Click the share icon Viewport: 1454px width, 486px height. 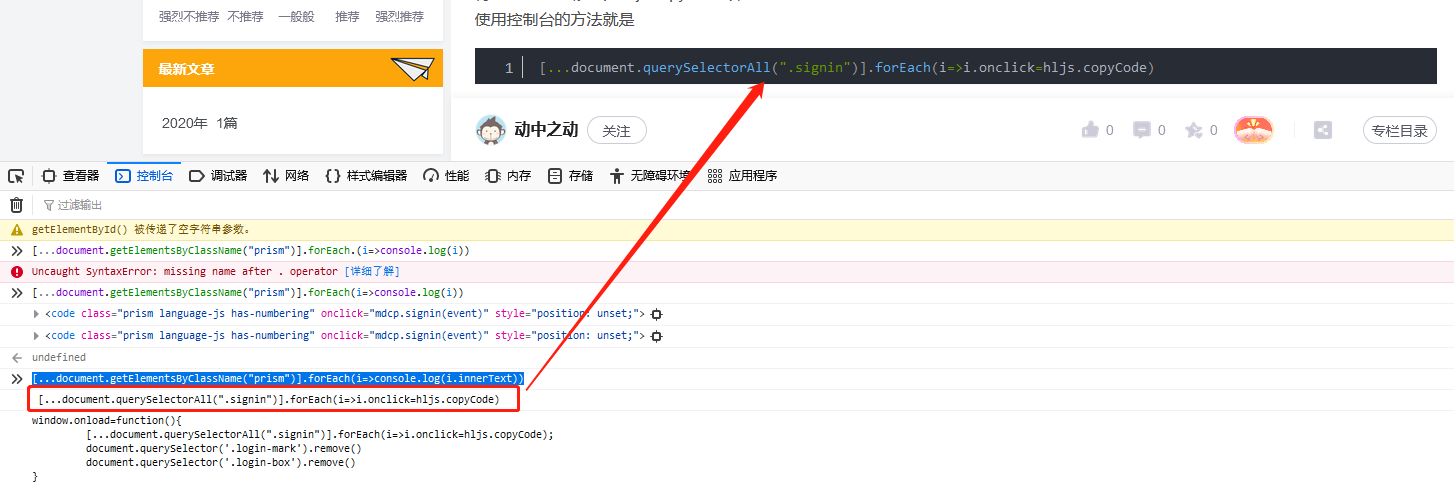click(x=1323, y=130)
